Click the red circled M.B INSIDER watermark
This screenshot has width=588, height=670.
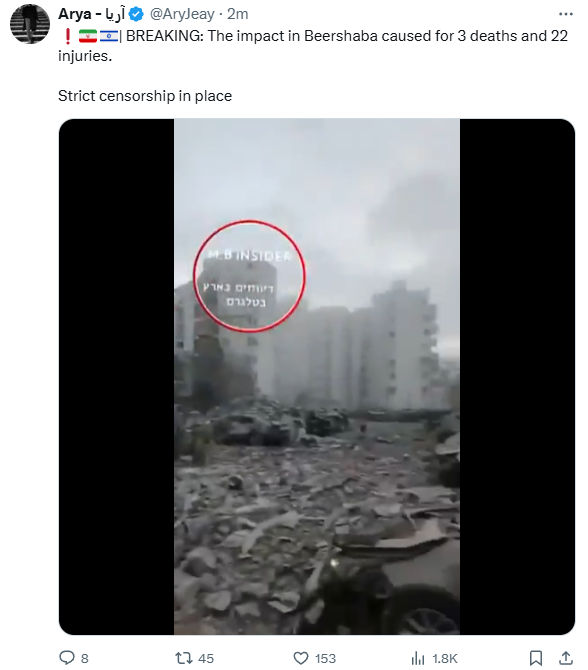(249, 276)
